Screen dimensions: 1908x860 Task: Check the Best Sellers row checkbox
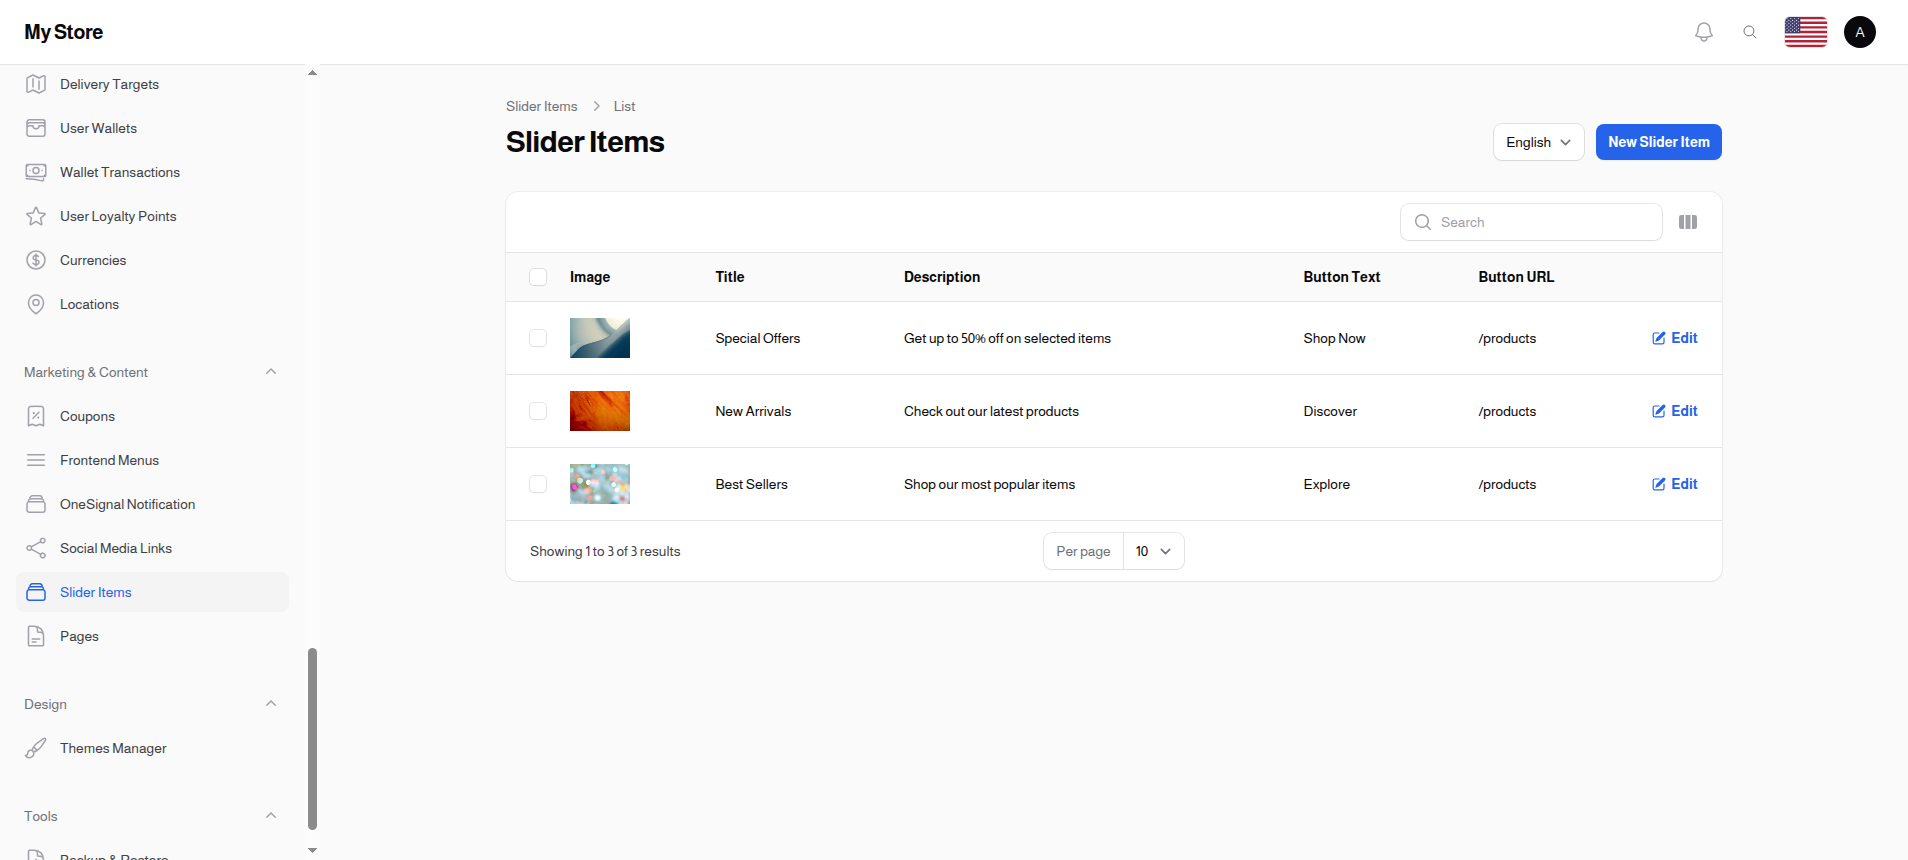click(x=538, y=484)
